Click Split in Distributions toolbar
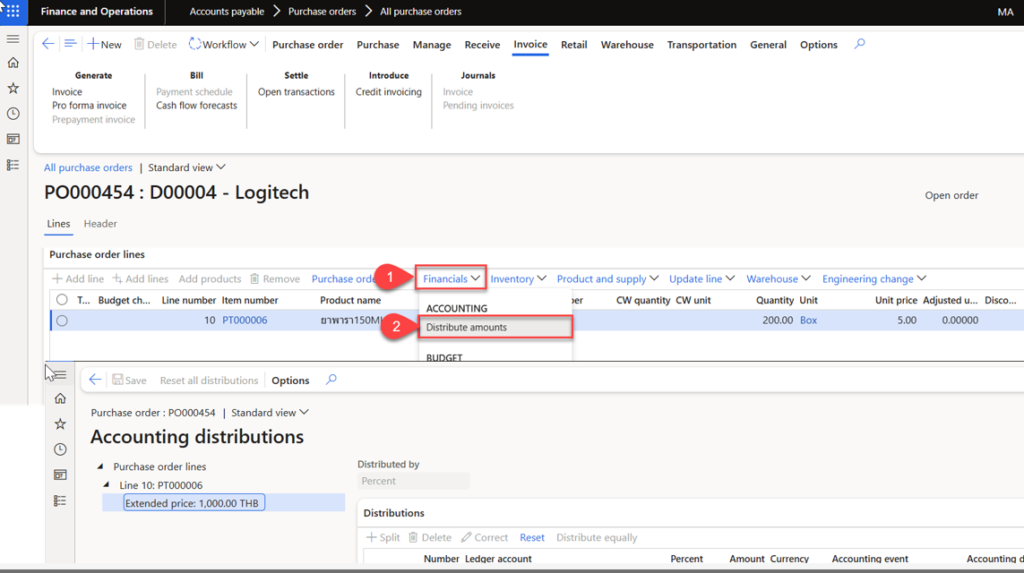 [x=383, y=538]
